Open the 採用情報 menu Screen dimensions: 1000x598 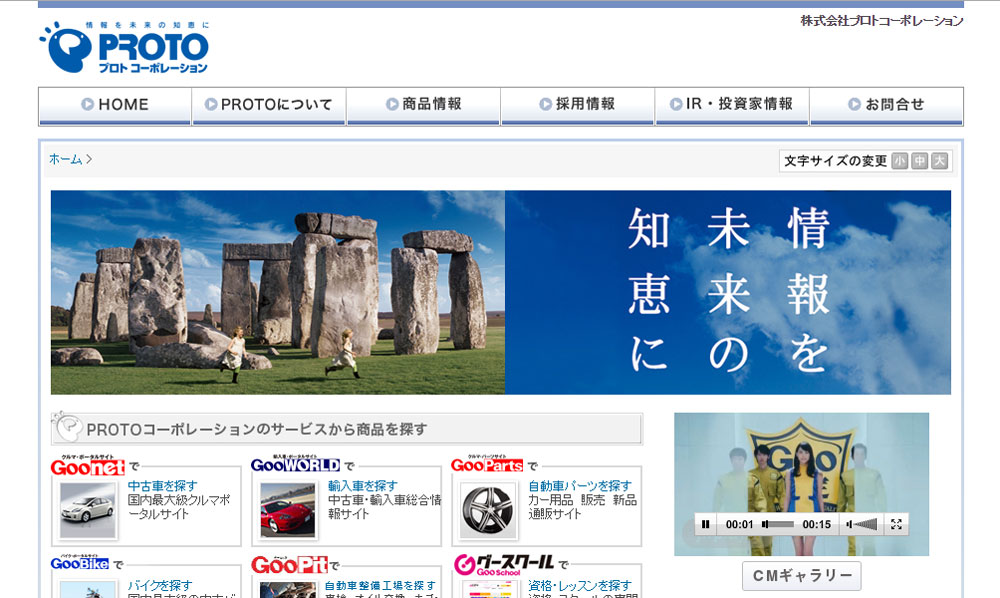[578, 106]
